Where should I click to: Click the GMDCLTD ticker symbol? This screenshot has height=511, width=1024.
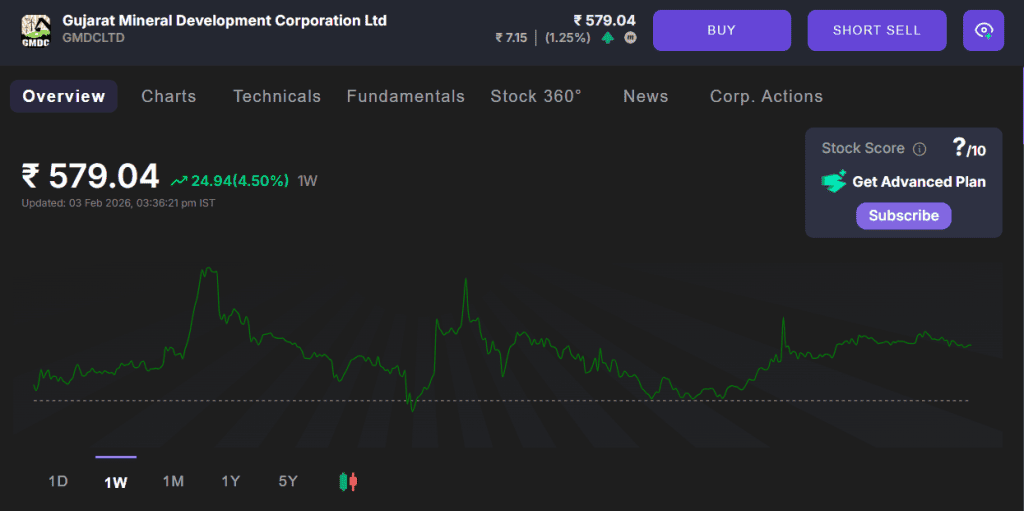click(93, 38)
